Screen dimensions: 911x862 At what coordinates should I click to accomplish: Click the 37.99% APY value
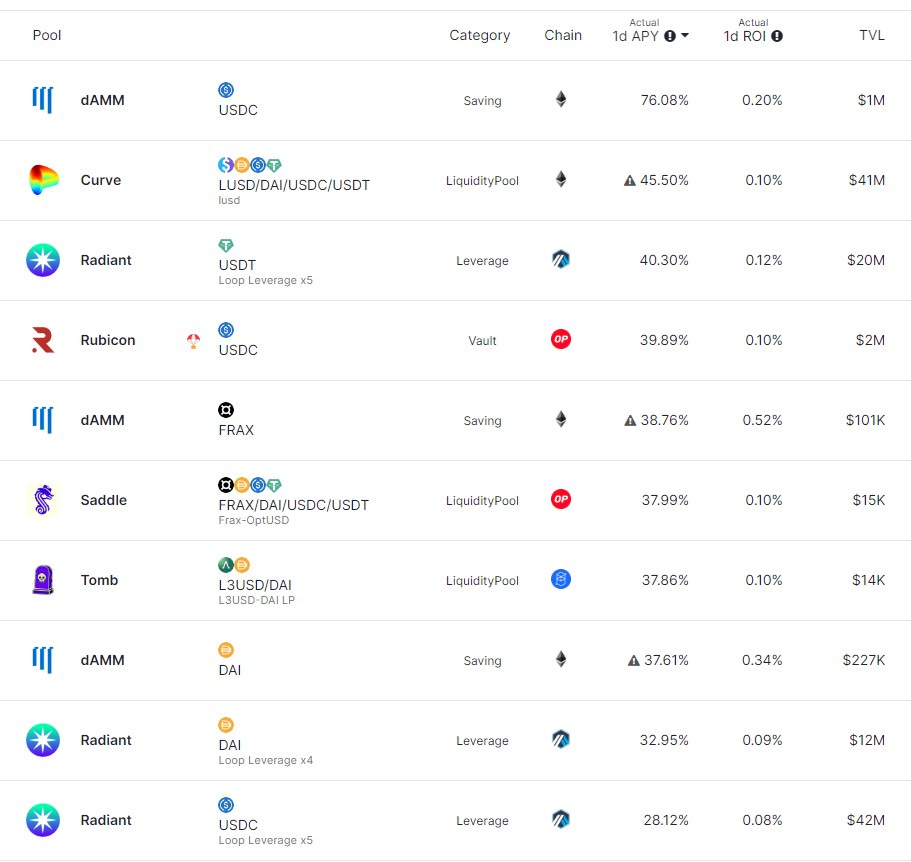pos(665,500)
